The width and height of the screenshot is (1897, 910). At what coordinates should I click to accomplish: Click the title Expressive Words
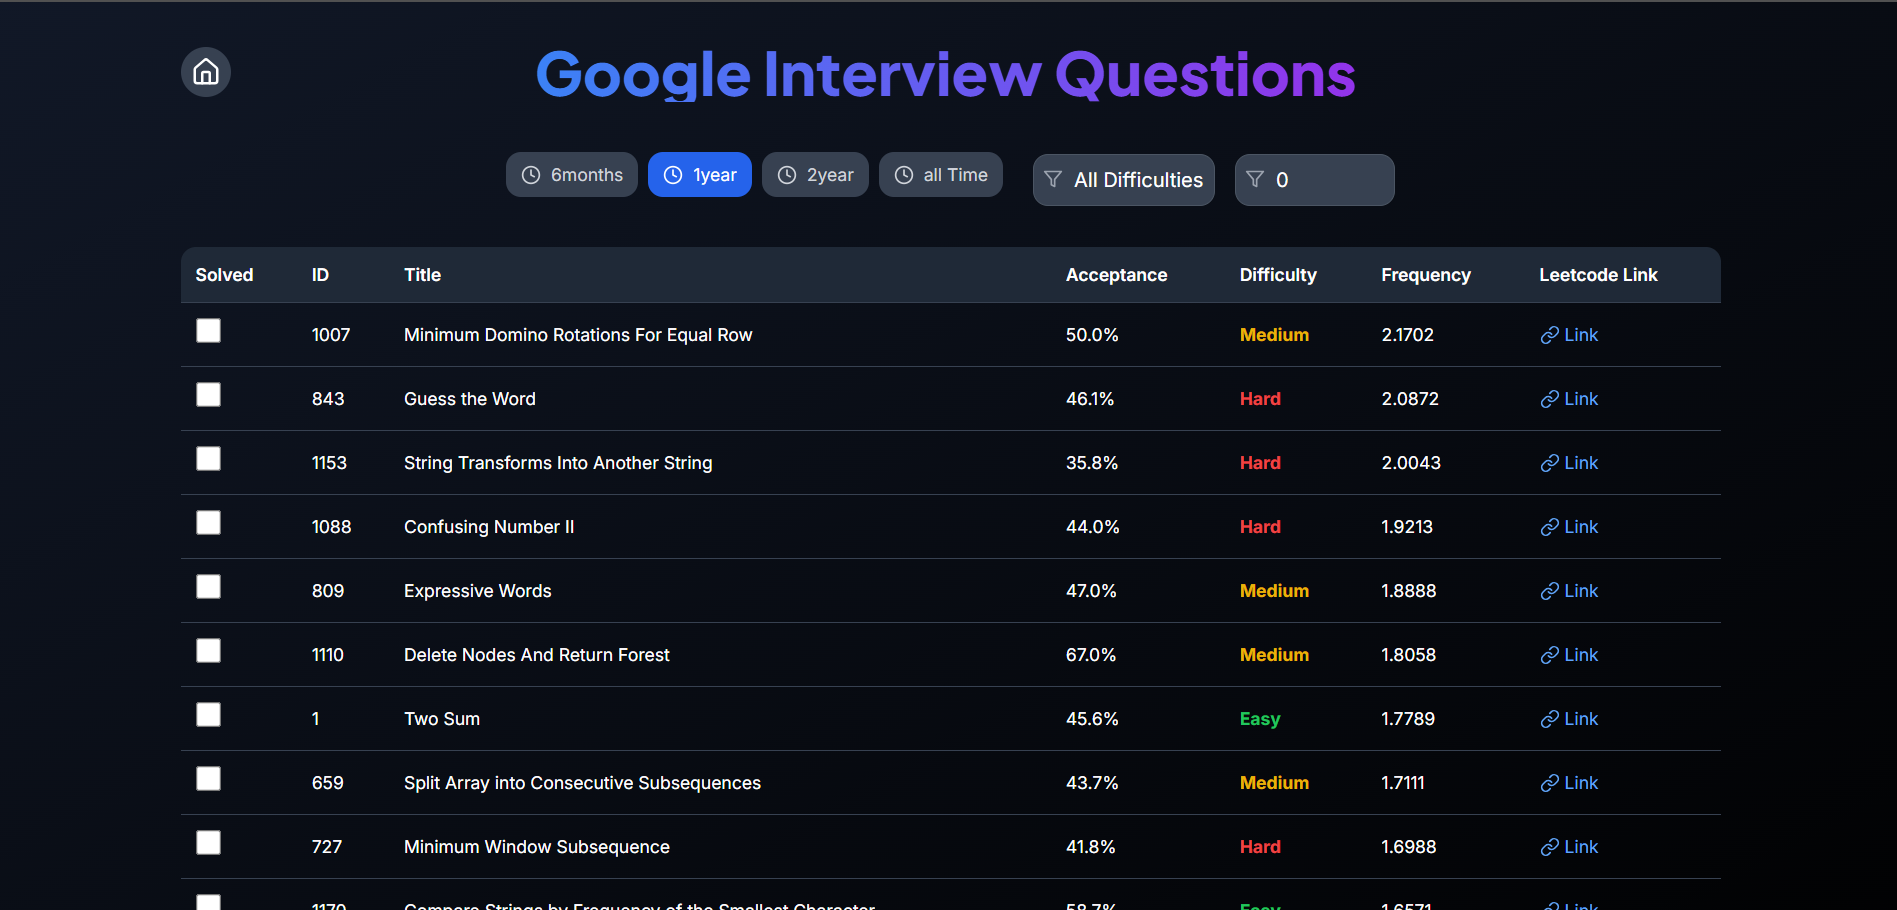click(x=478, y=591)
